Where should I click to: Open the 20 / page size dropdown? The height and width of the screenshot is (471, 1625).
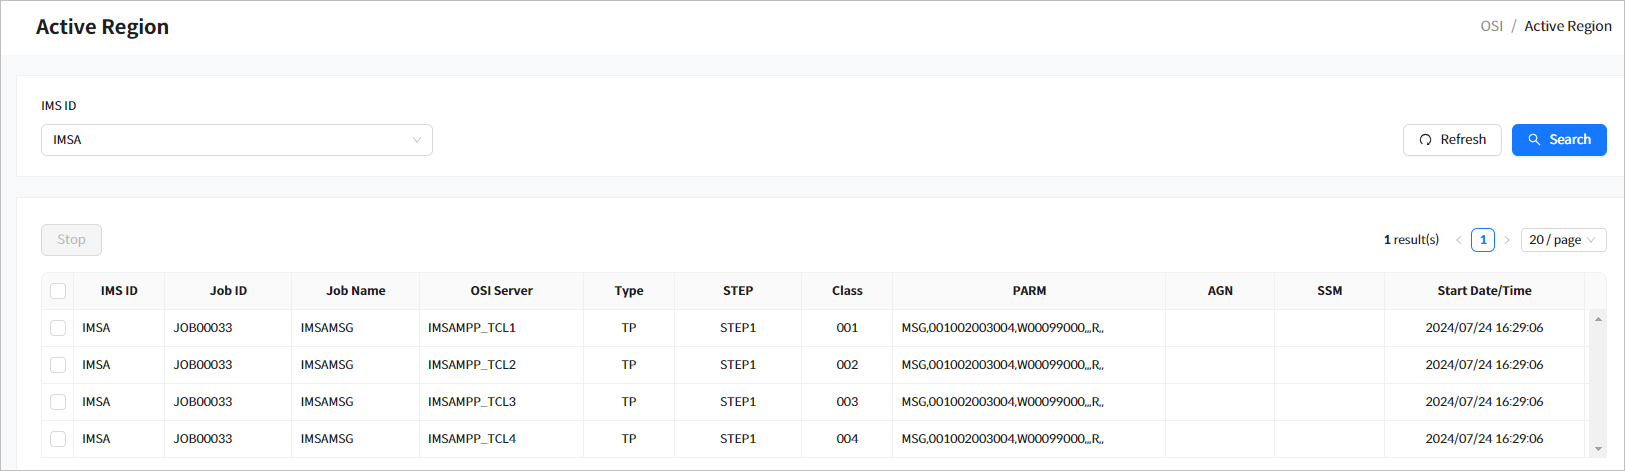click(x=1562, y=240)
